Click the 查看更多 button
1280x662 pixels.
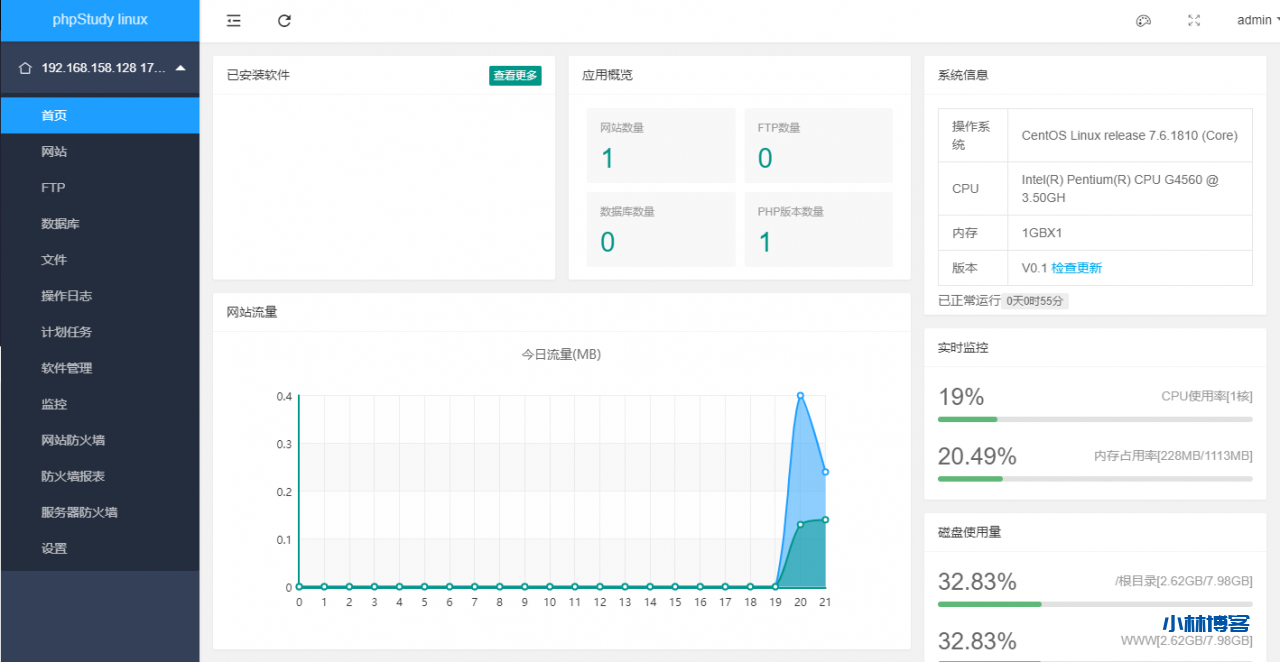tap(515, 76)
